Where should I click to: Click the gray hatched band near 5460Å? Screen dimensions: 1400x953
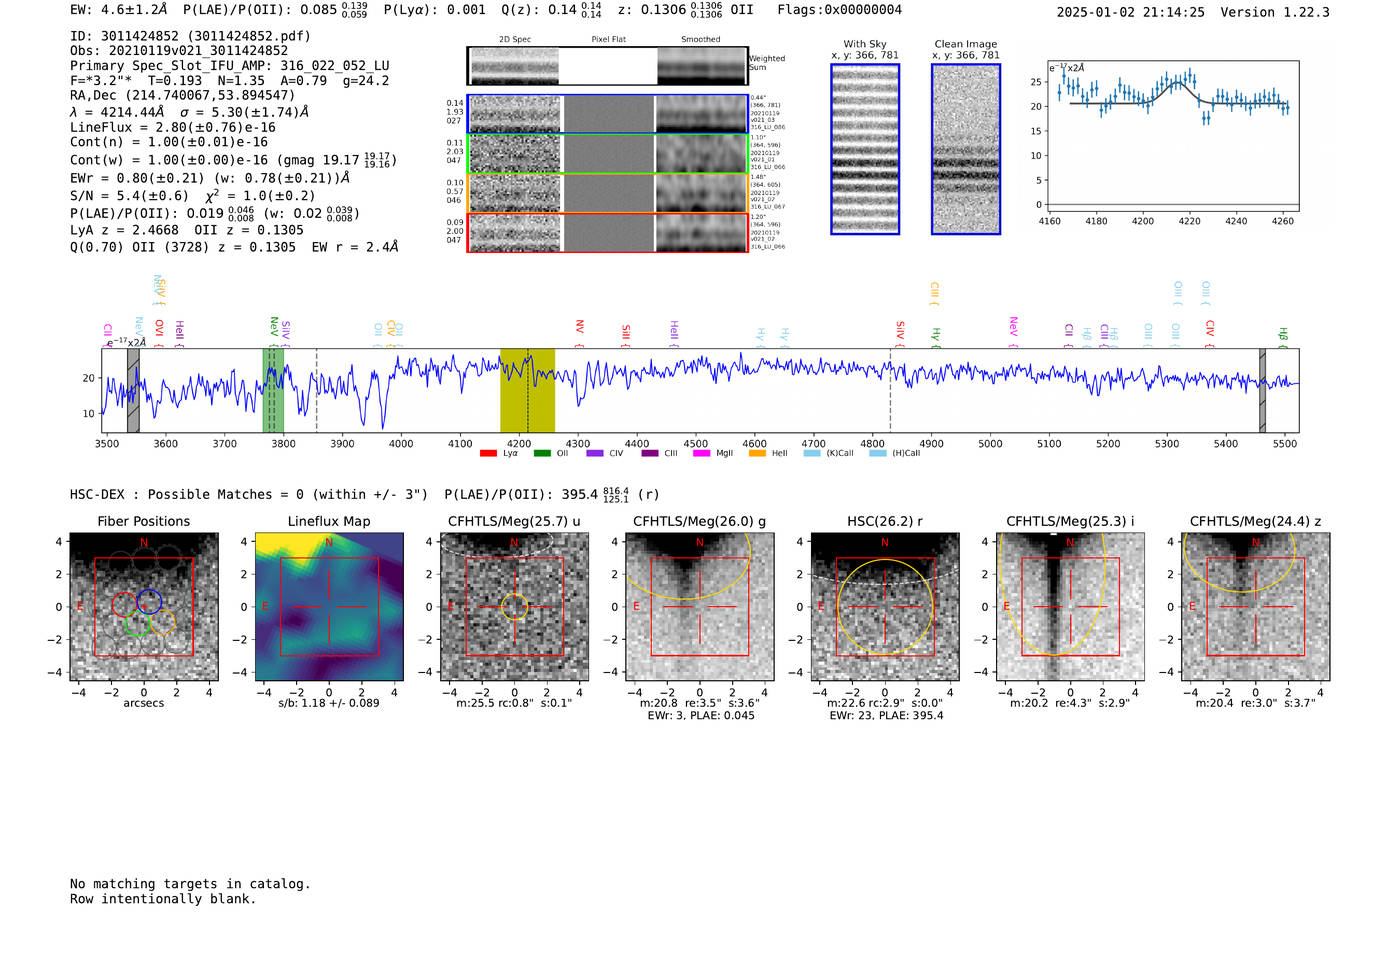tap(1262, 391)
